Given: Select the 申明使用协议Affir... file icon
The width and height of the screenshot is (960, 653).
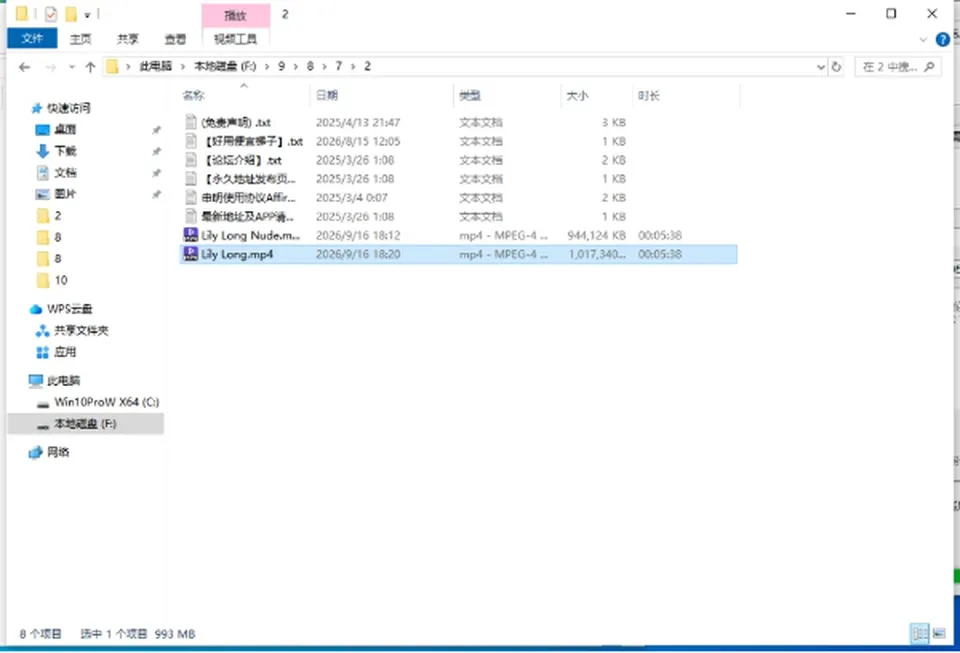Looking at the screenshot, I should pyautogui.click(x=190, y=198).
